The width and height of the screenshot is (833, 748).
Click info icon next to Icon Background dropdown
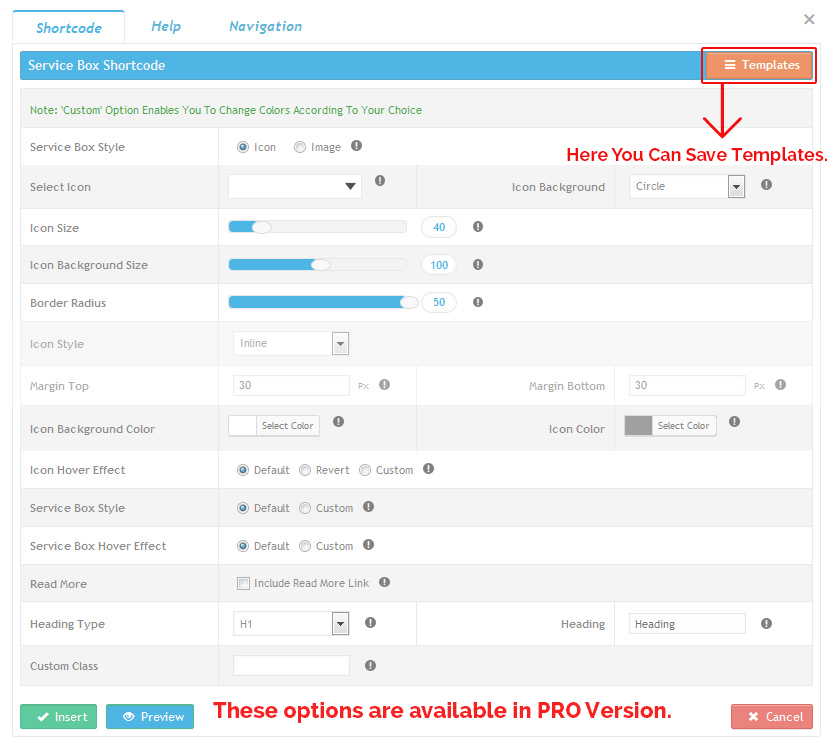(x=766, y=185)
